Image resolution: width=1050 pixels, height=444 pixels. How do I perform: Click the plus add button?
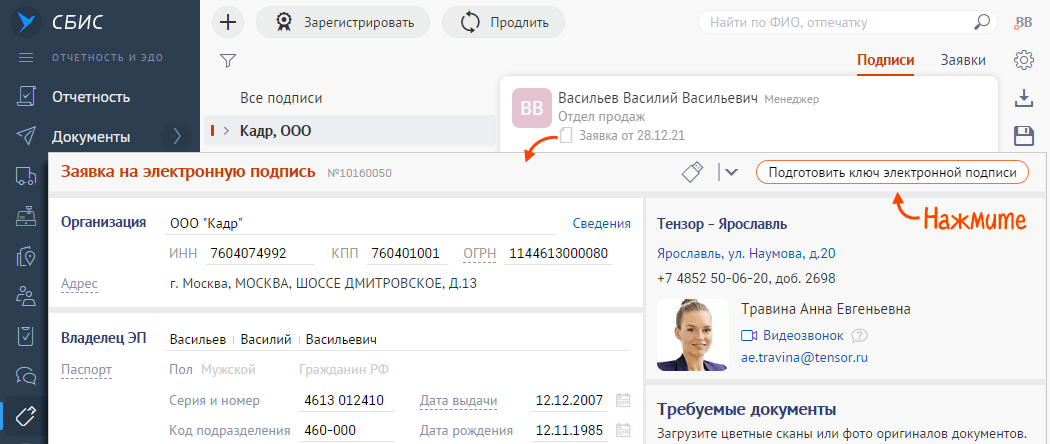(x=228, y=22)
